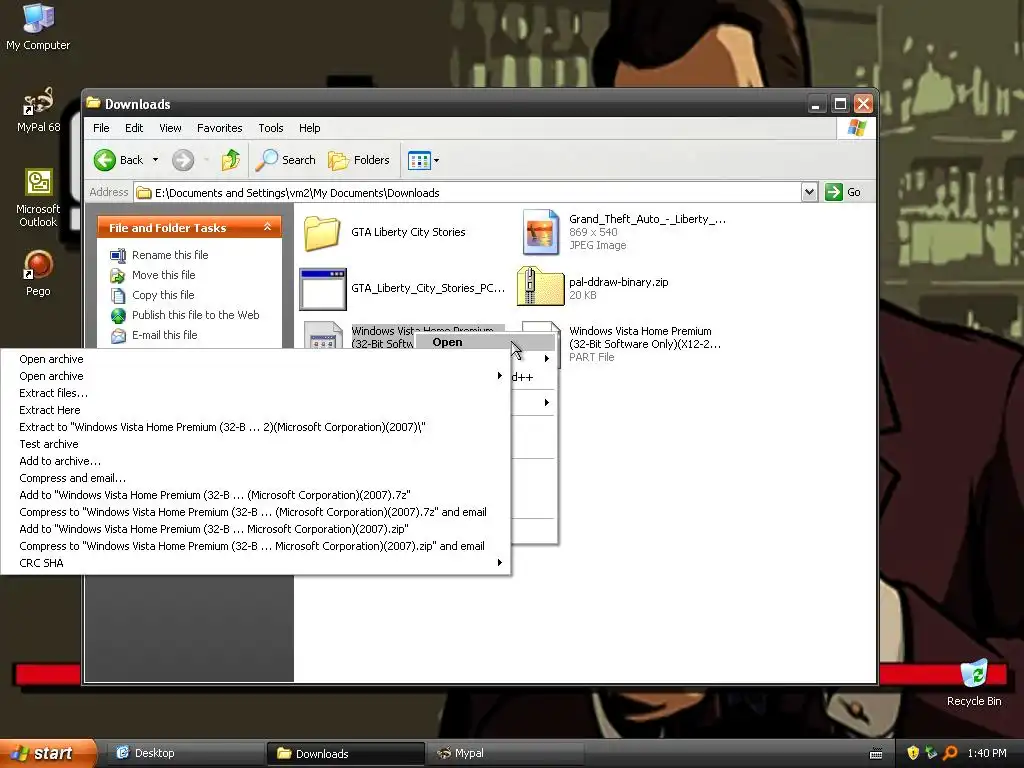Choose Compress to .7z and email
Image resolution: width=1024 pixels, height=768 pixels.
(x=255, y=511)
